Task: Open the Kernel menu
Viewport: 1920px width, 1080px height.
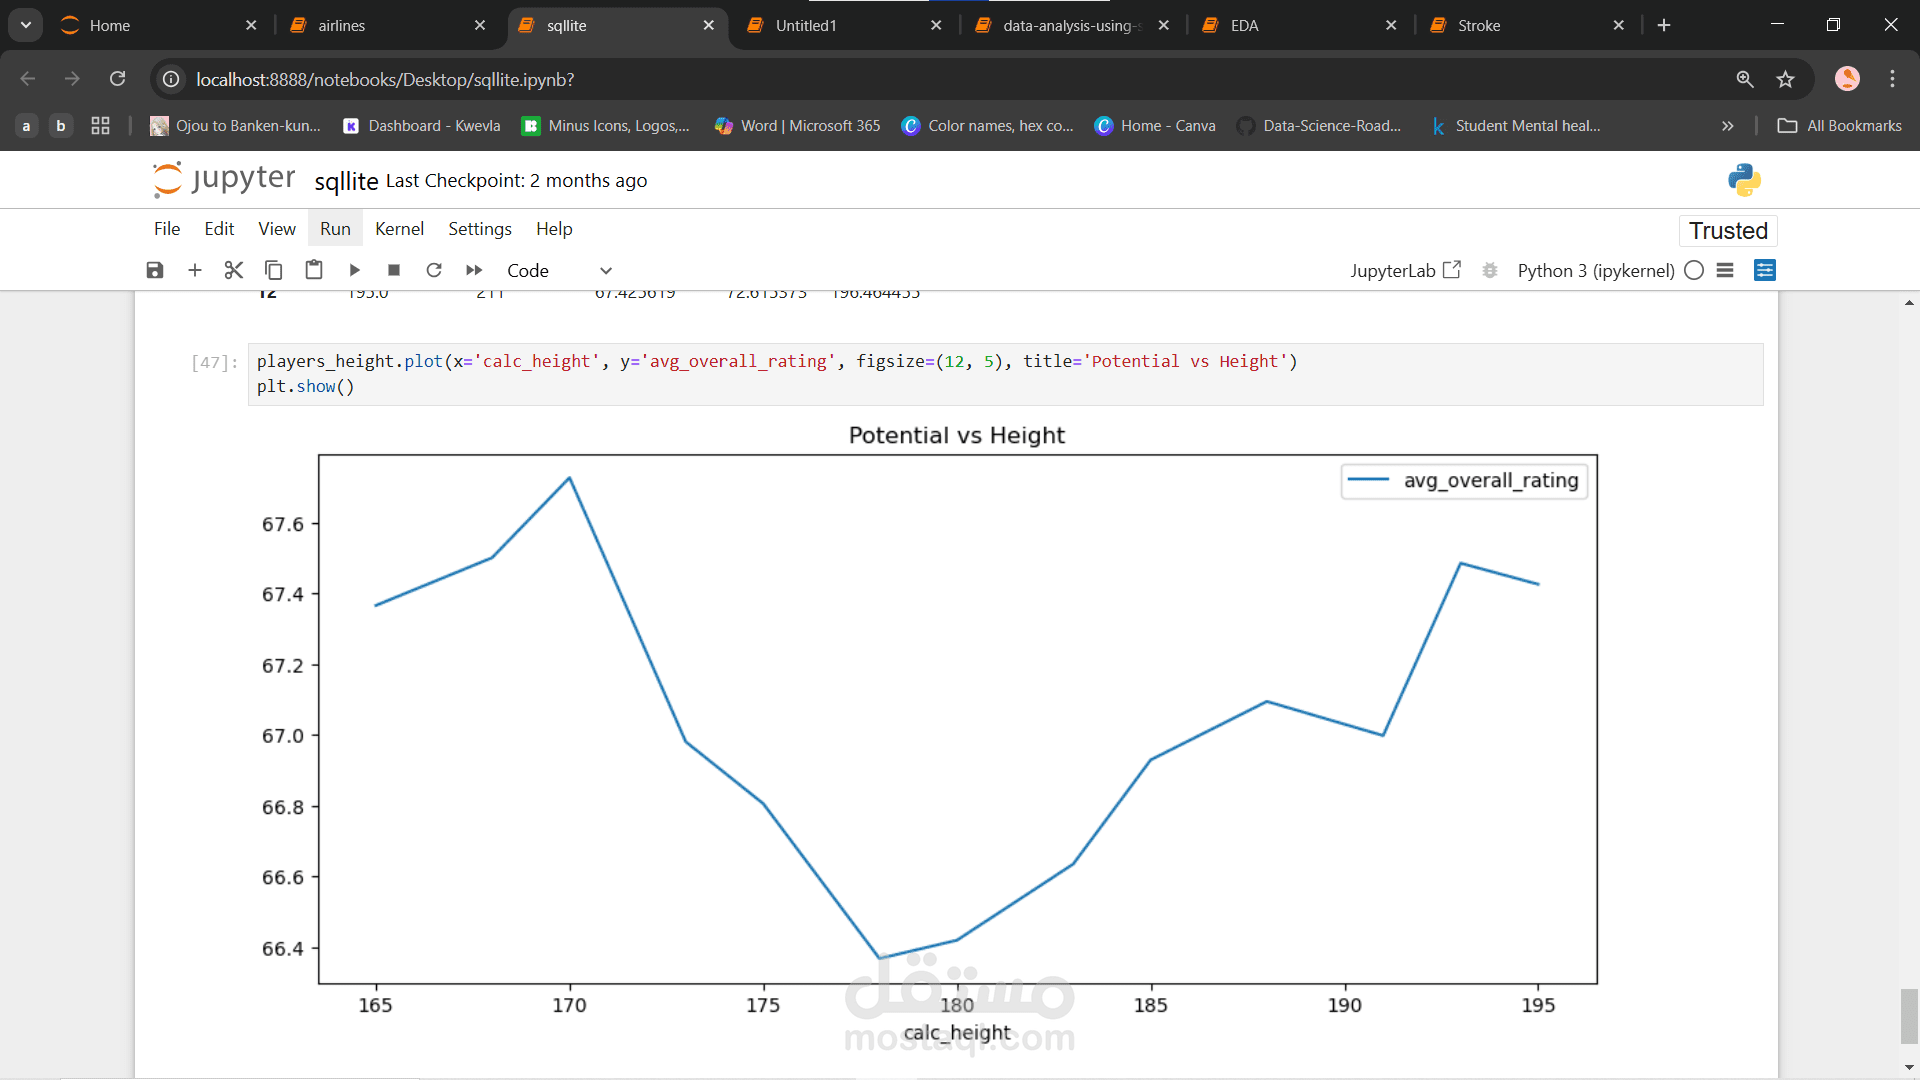Action: [399, 229]
